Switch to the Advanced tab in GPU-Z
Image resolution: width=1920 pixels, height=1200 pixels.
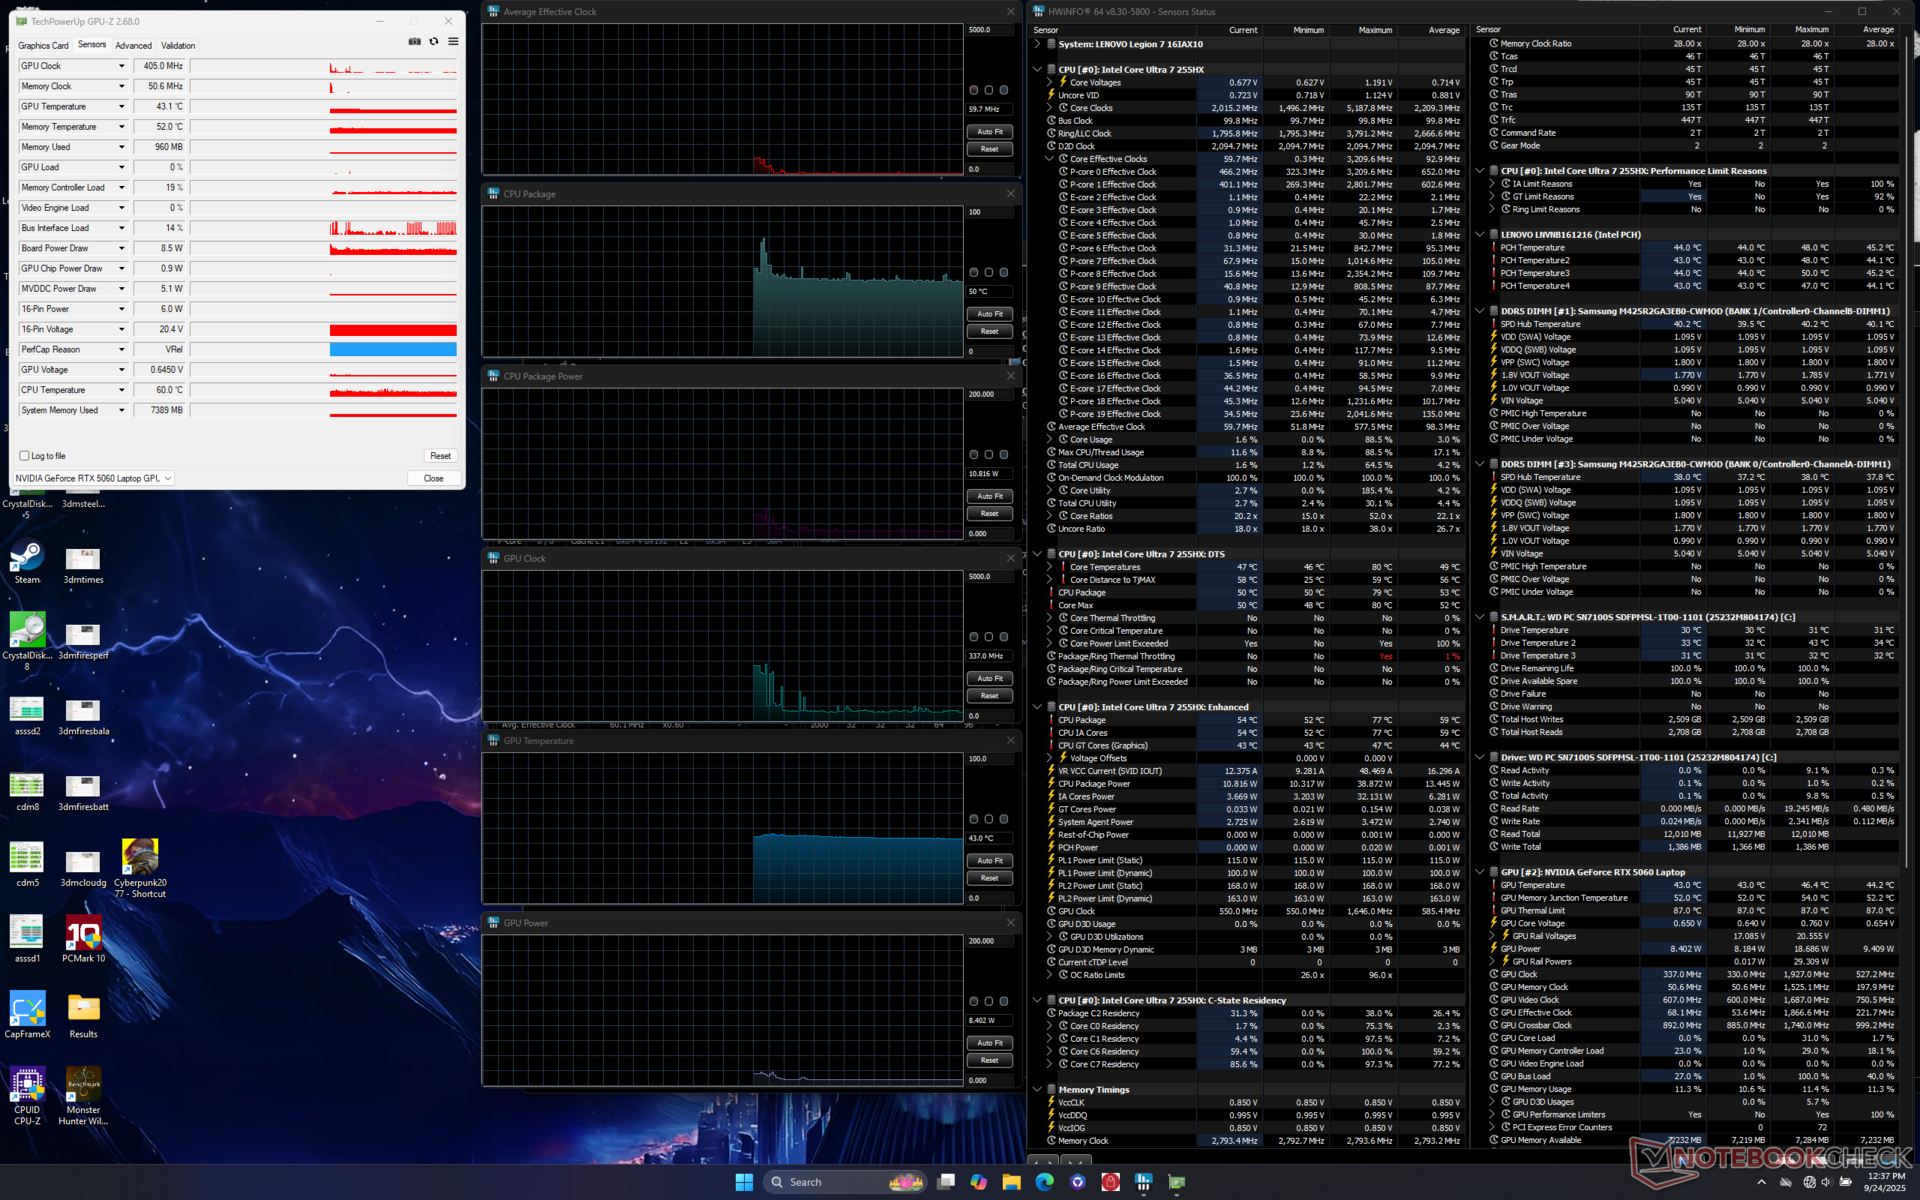click(133, 45)
